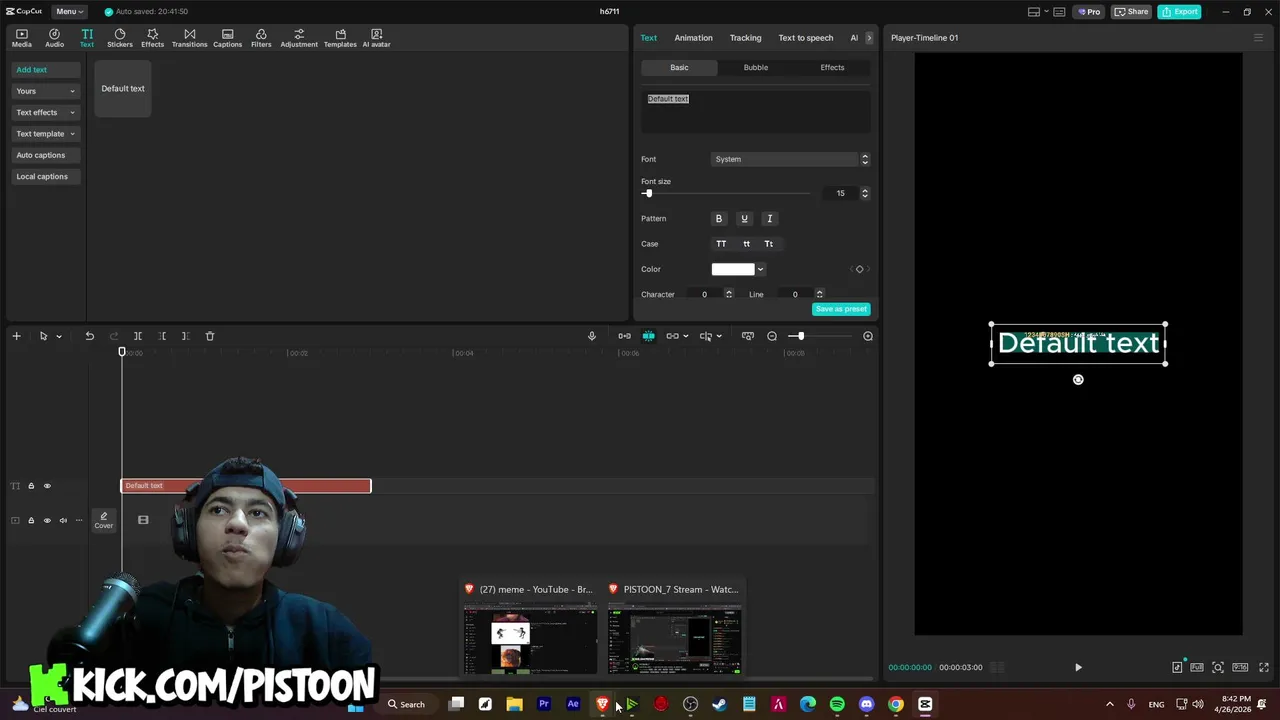The height and width of the screenshot is (720, 1280).
Task: Toggle the main track magnet
Action: point(625,336)
